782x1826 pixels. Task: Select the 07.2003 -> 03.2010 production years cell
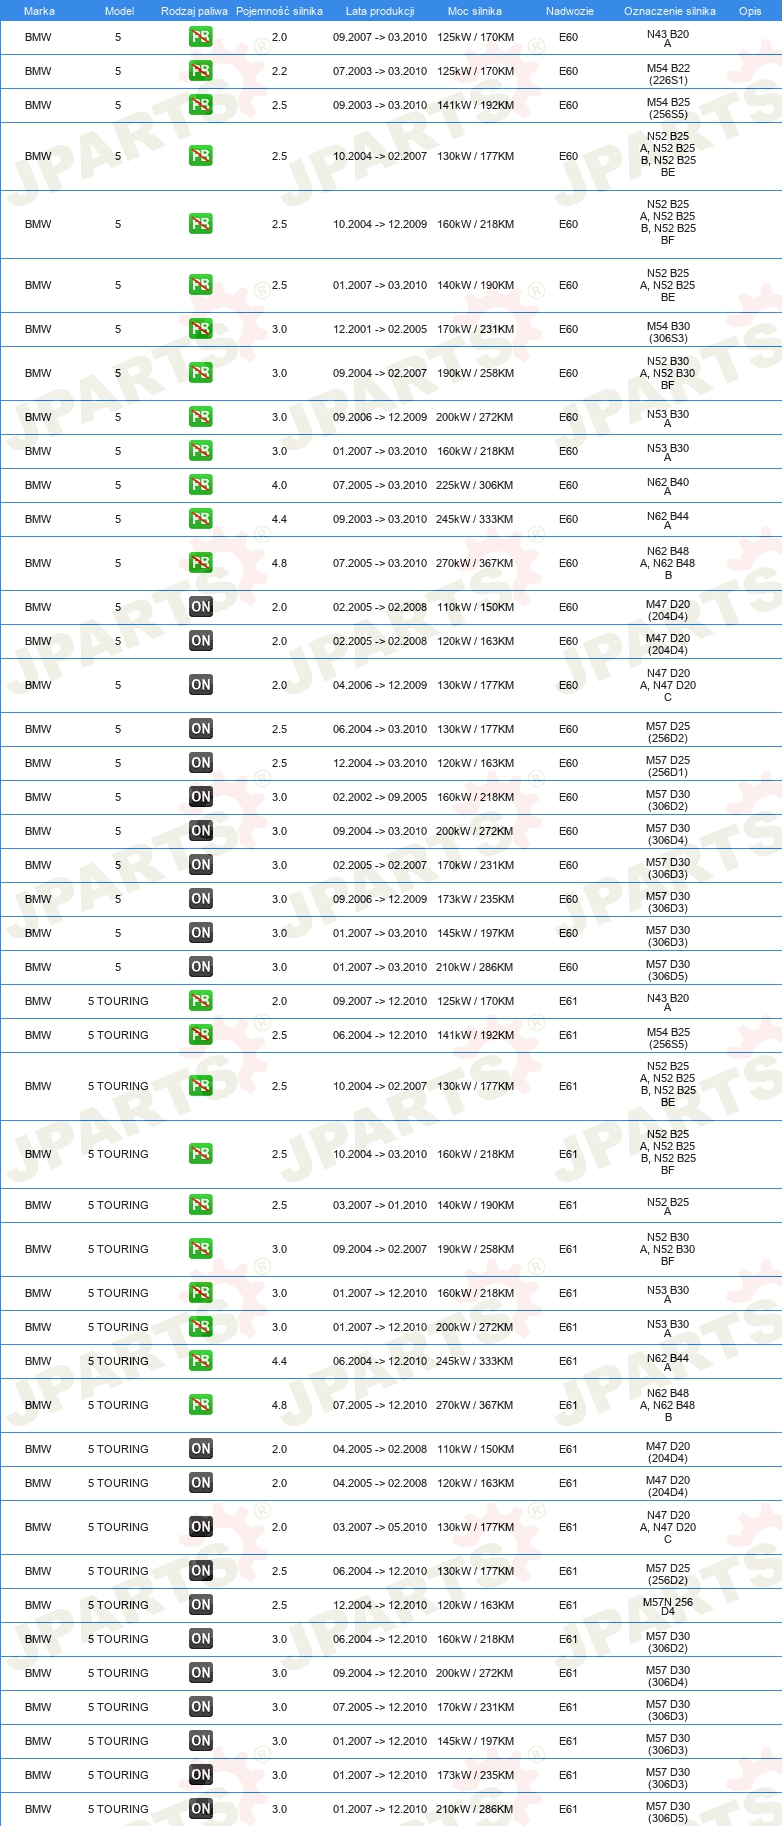[380, 71]
